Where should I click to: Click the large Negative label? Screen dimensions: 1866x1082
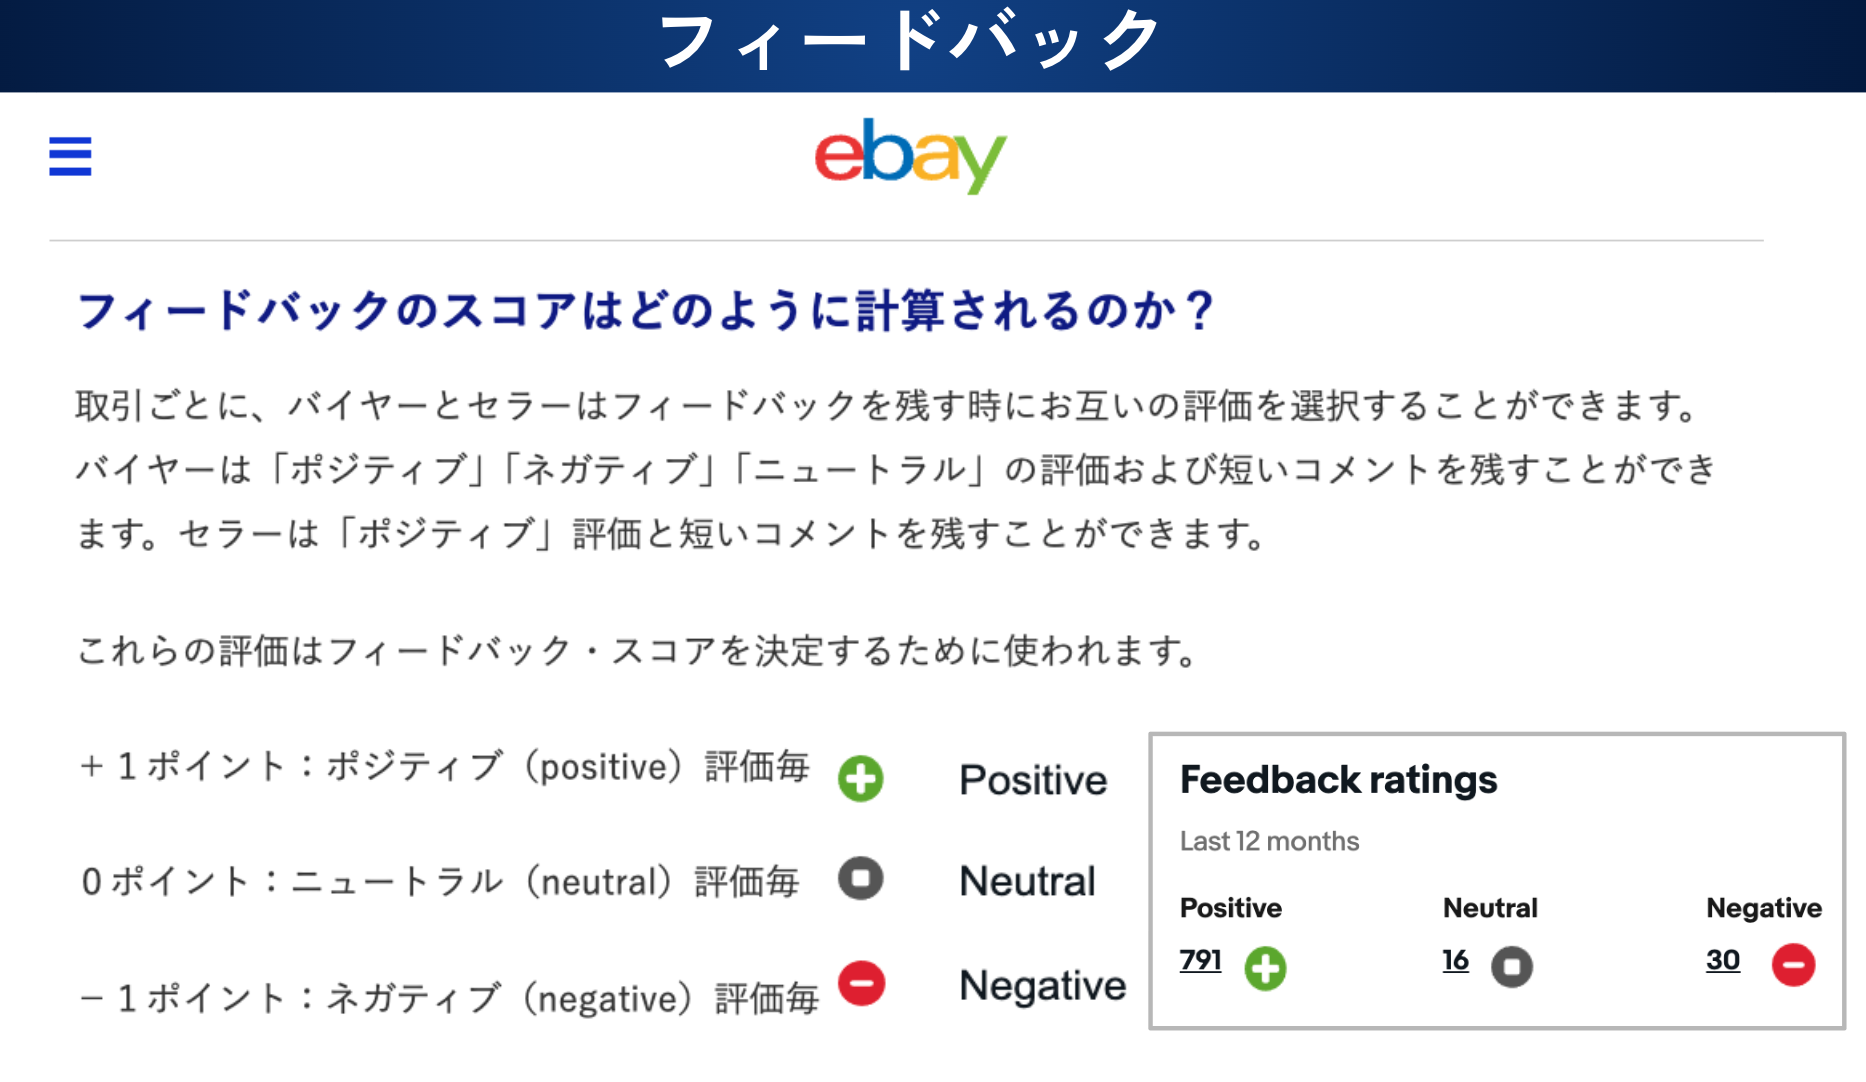click(x=1042, y=985)
